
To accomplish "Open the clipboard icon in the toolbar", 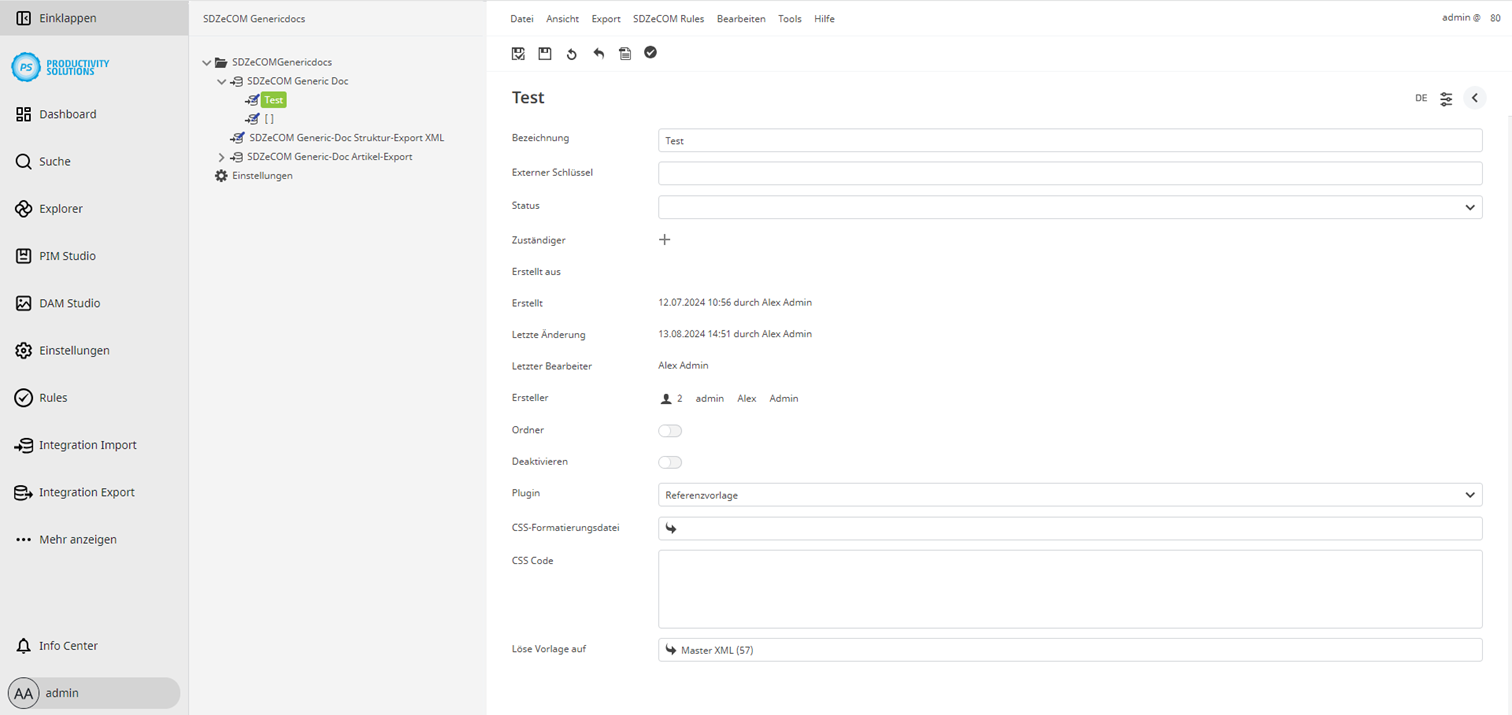I will tap(625, 53).
